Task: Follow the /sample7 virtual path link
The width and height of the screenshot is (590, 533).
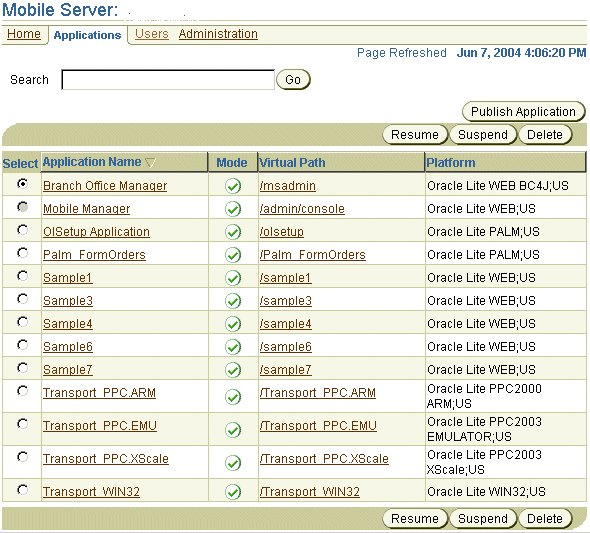Action: [286, 370]
